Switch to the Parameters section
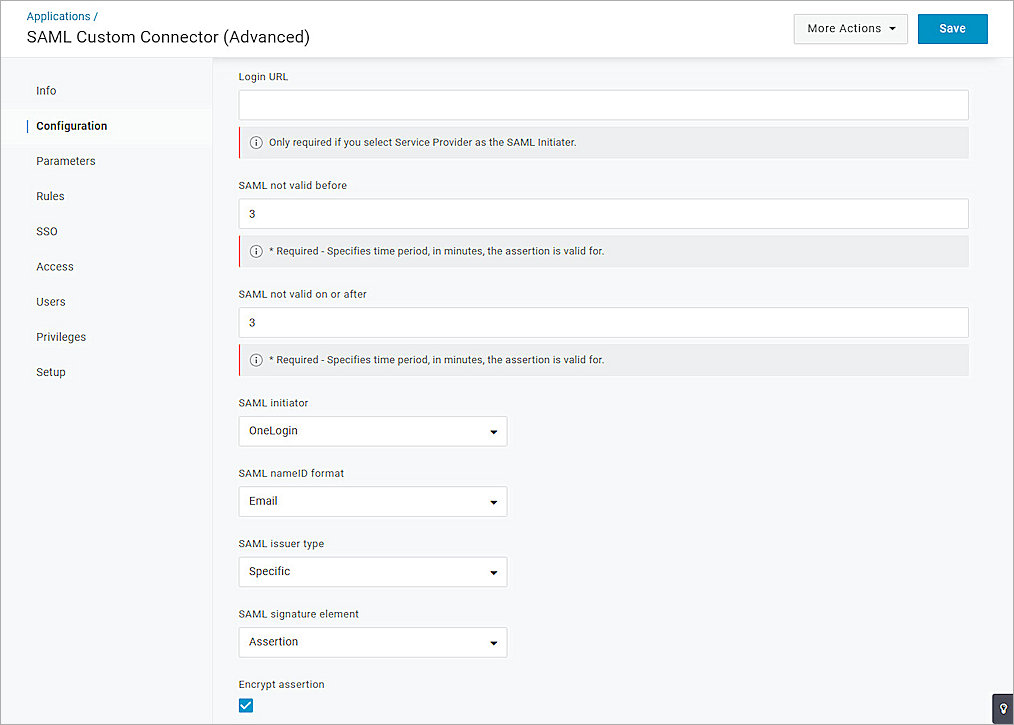The image size is (1014, 725). coord(65,160)
